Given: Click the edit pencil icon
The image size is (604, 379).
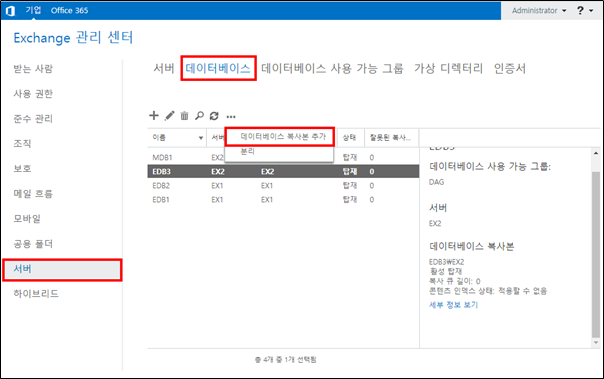Looking at the screenshot, I should click(169, 116).
